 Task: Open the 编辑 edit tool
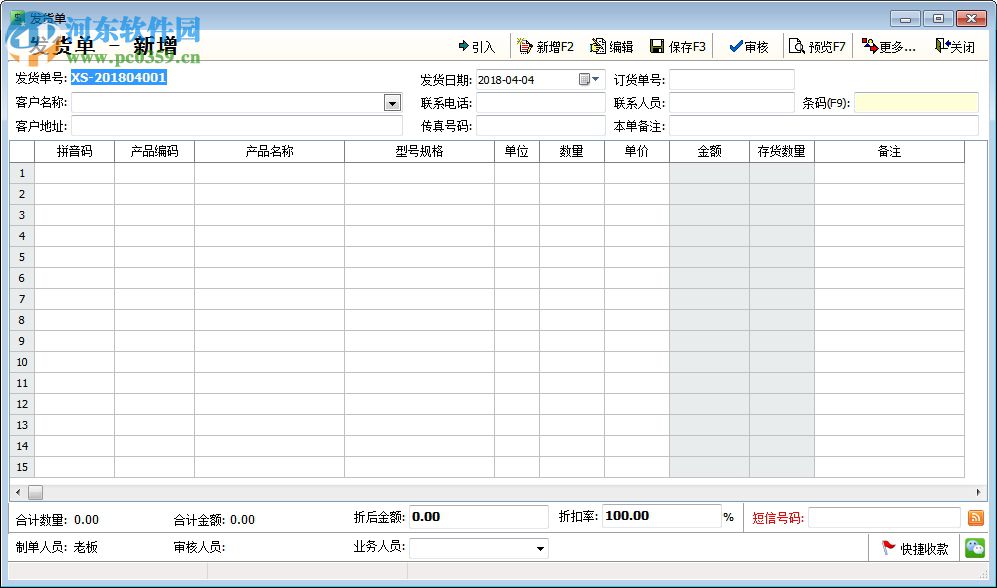pos(612,46)
